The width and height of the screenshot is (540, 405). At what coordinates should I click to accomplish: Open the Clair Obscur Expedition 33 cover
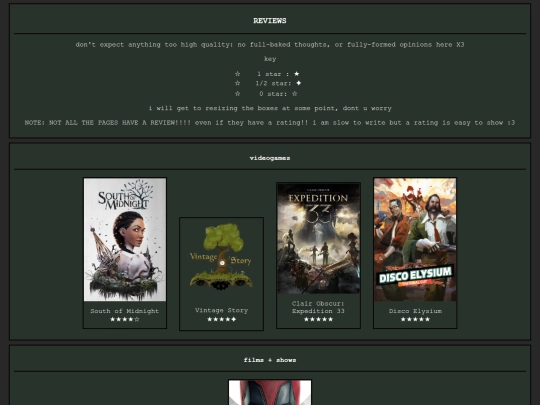[319, 238]
